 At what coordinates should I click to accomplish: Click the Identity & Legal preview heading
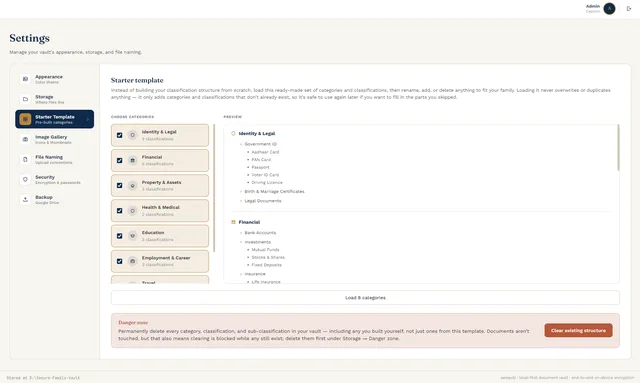click(x=257, y=134)
